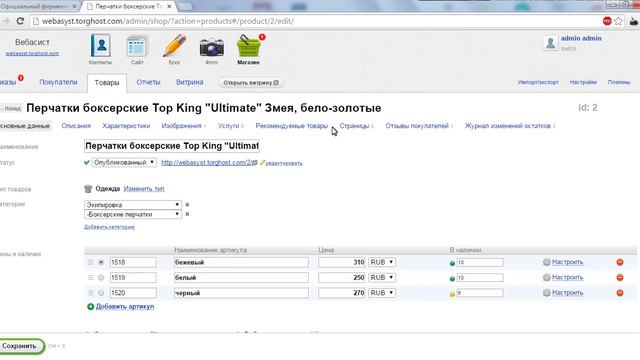640x360 pixels.
Task: Open Импорт/экспорт in the top menu
Action: [x=538, y=82]
